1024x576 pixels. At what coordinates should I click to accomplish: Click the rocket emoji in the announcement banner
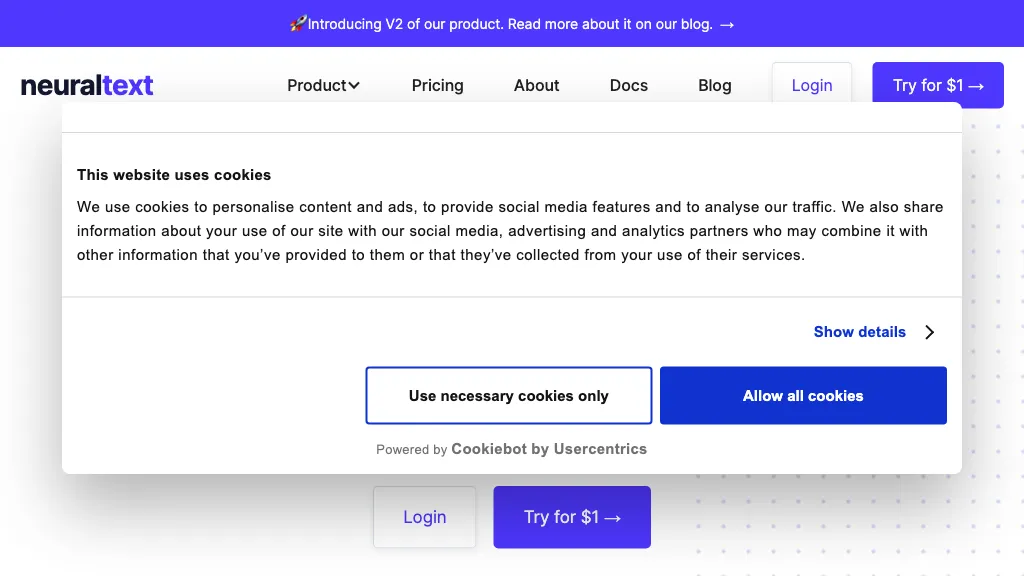click(x=300, y=23)
